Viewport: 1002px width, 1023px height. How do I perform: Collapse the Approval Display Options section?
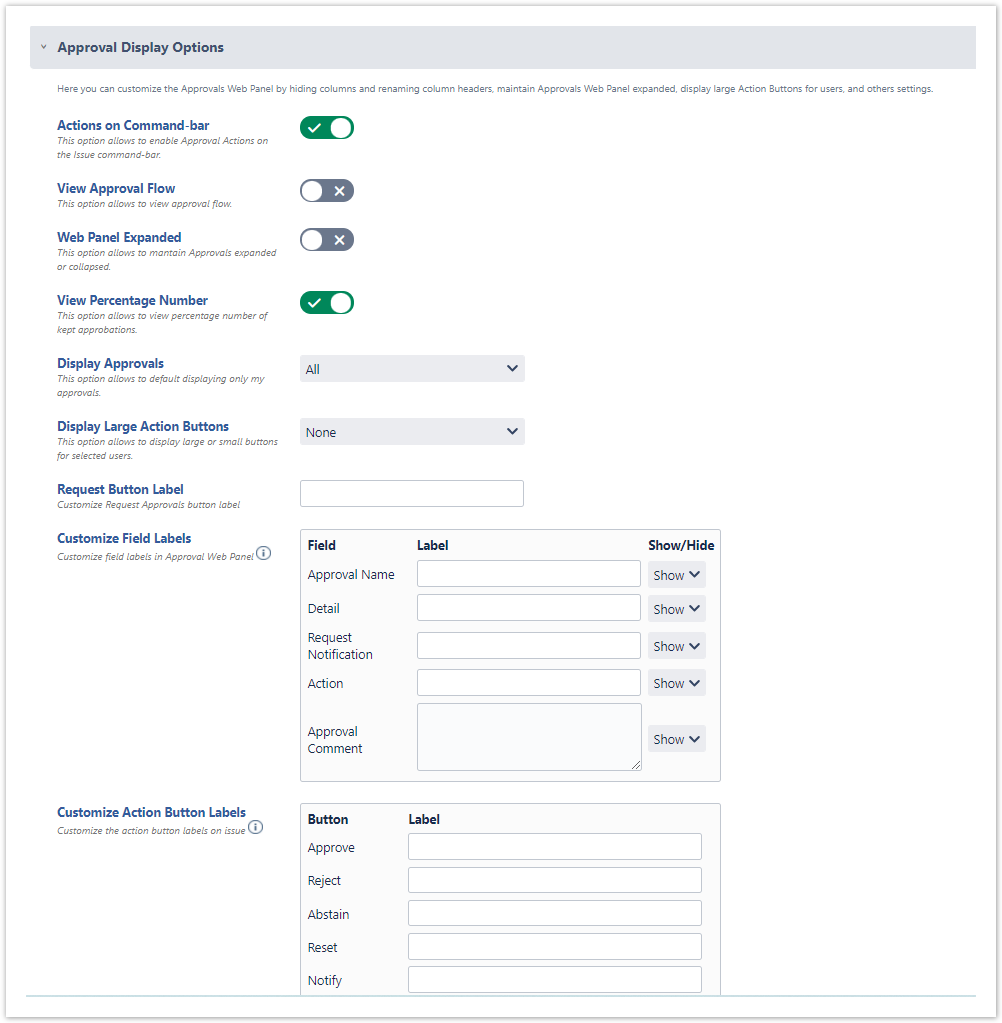click(x=44, y=47)
